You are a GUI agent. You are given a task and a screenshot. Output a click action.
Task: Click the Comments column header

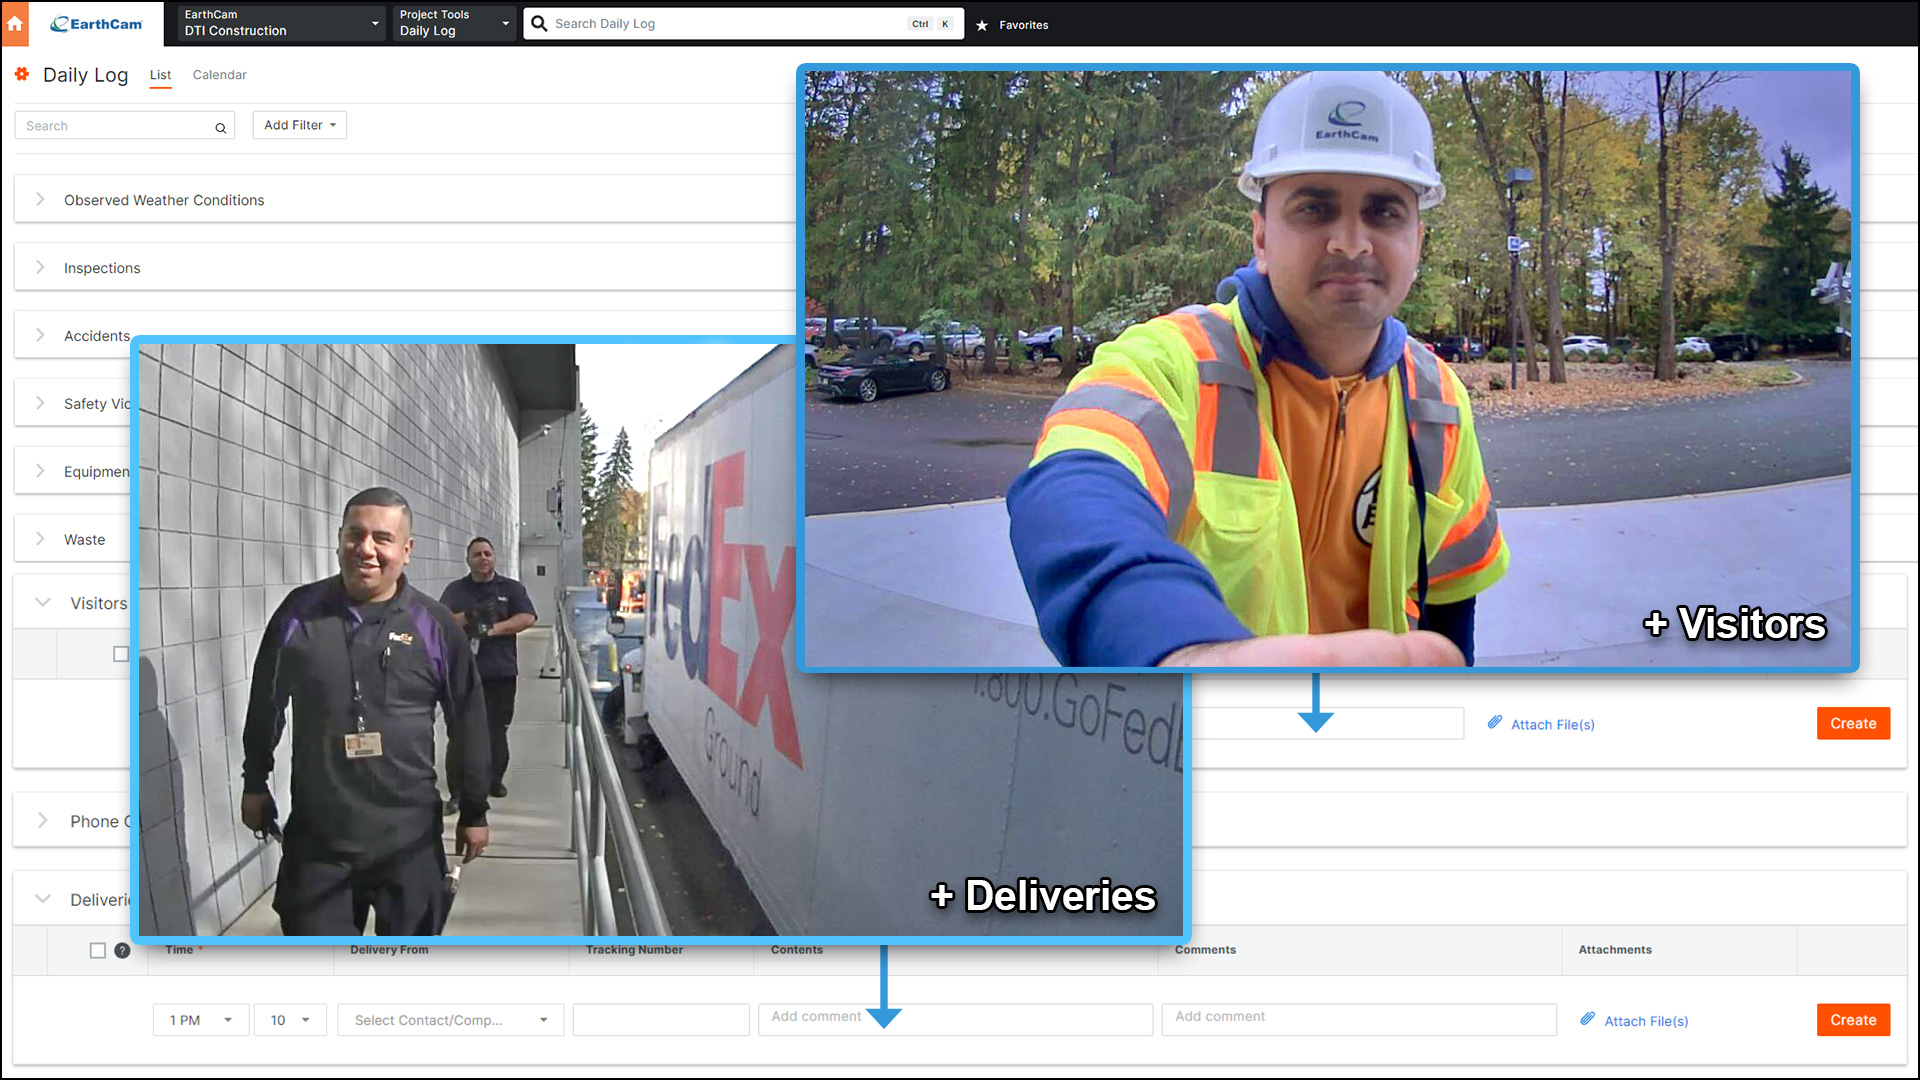(x=1205, y=950)
